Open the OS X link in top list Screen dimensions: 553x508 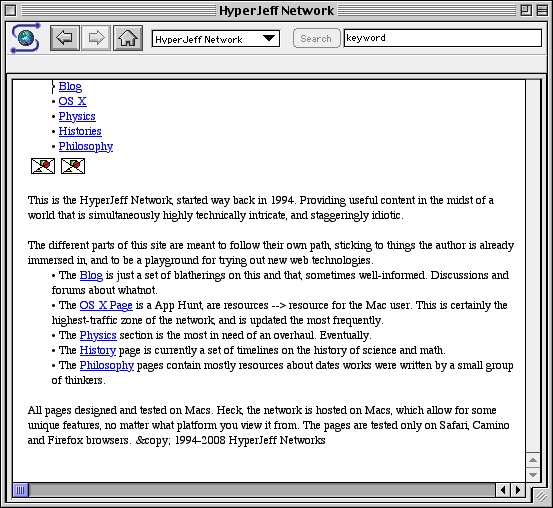[x=72, y=101]
